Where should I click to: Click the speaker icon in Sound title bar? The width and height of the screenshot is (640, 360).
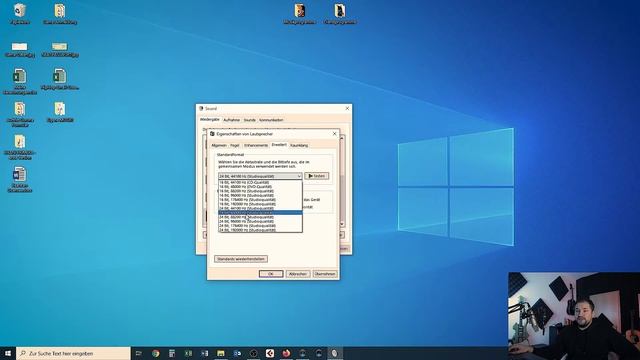201,109
